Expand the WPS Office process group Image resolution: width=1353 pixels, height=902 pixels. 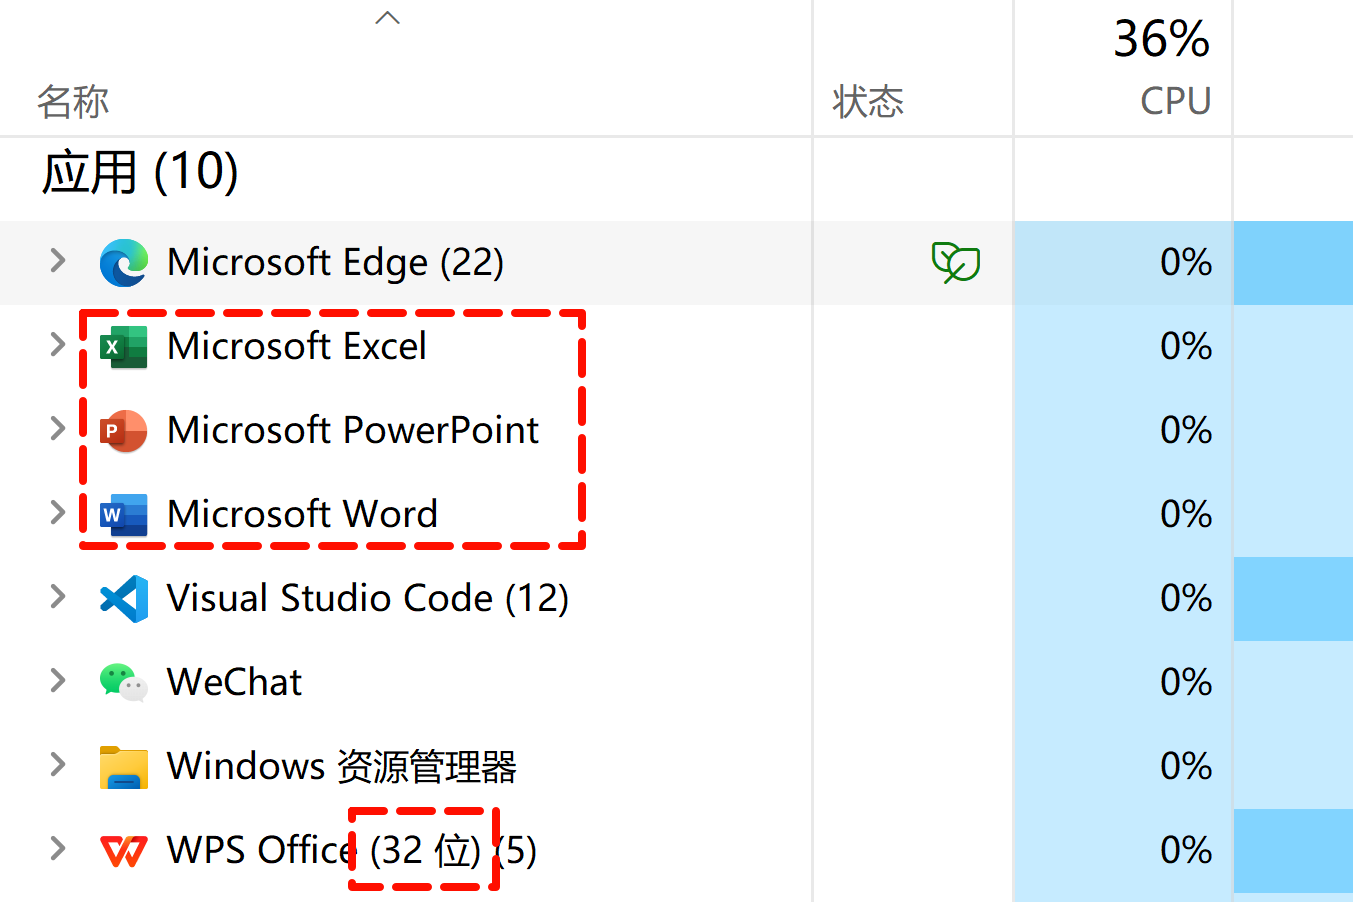point(58,849)
